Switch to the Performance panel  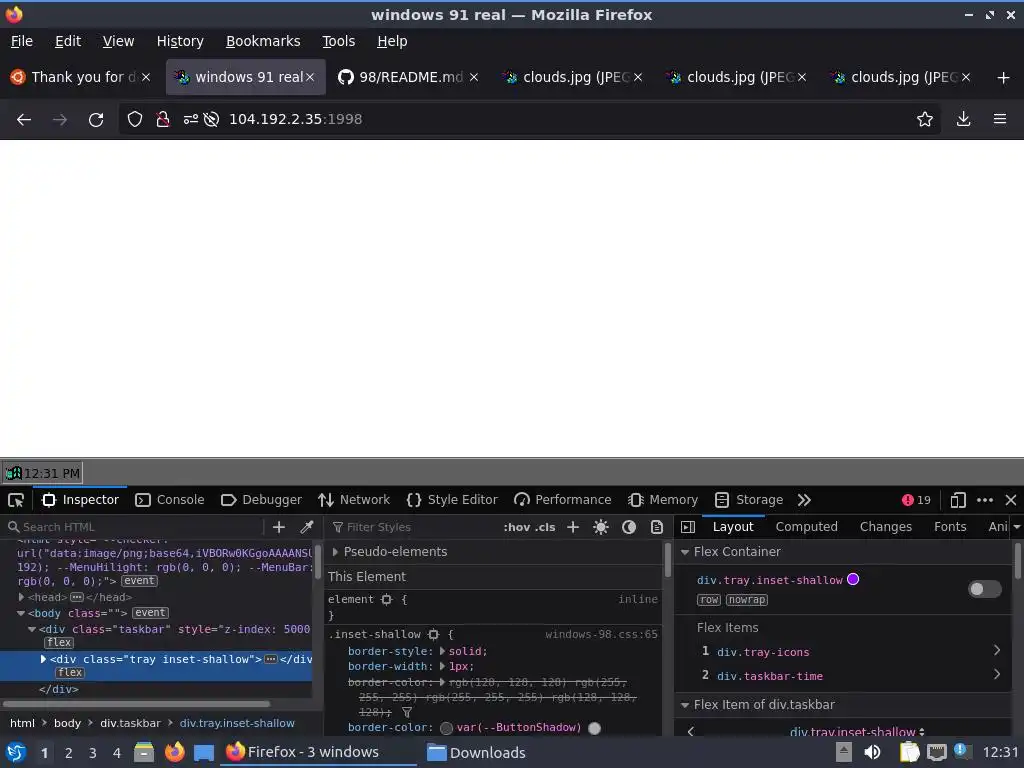click(x=563, y=500)
